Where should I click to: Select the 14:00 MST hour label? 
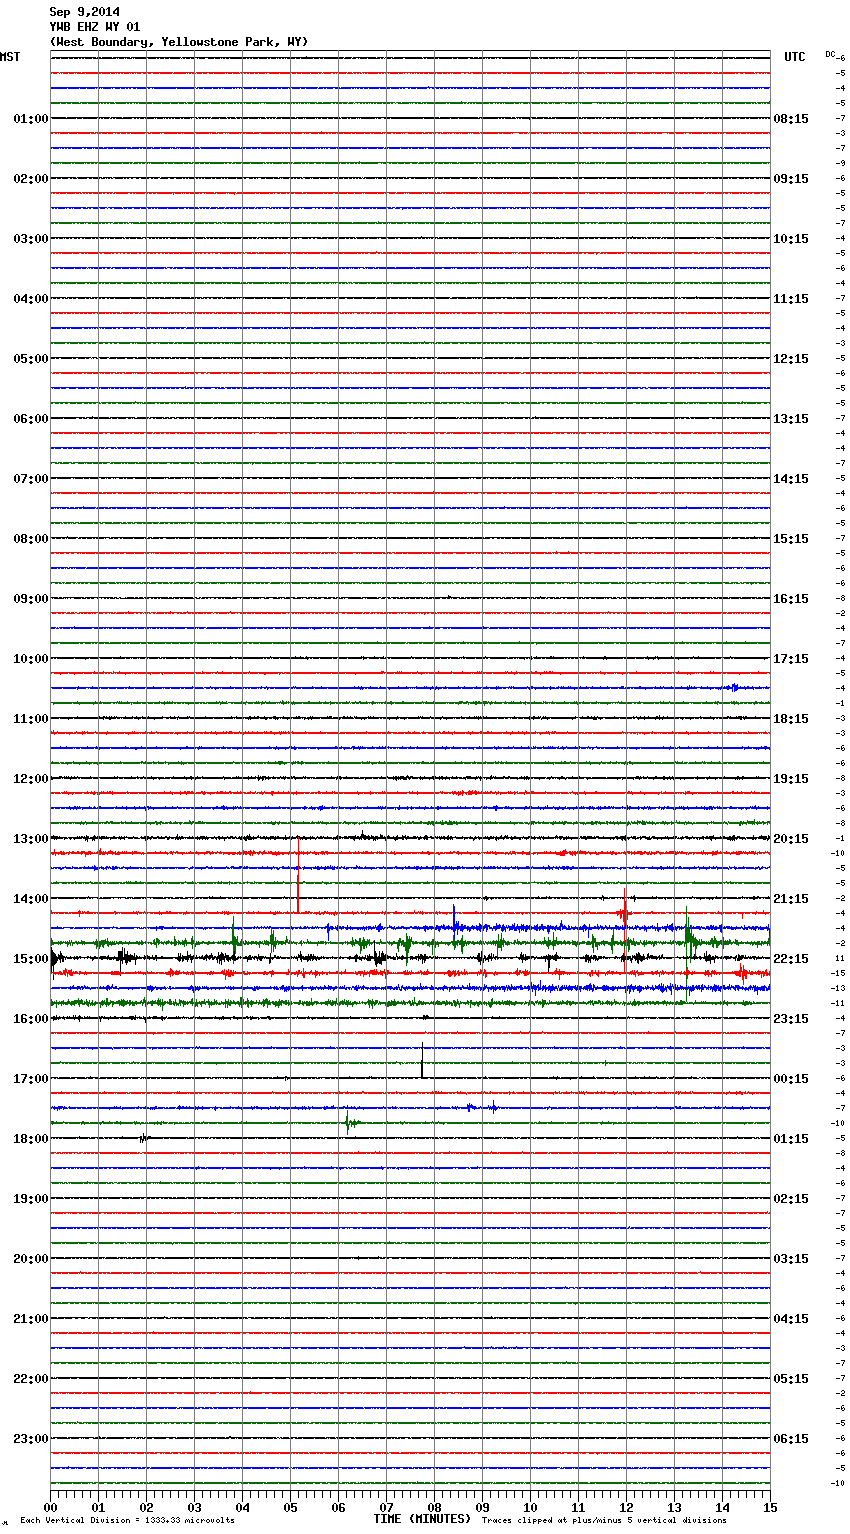(x=31, y=899)
